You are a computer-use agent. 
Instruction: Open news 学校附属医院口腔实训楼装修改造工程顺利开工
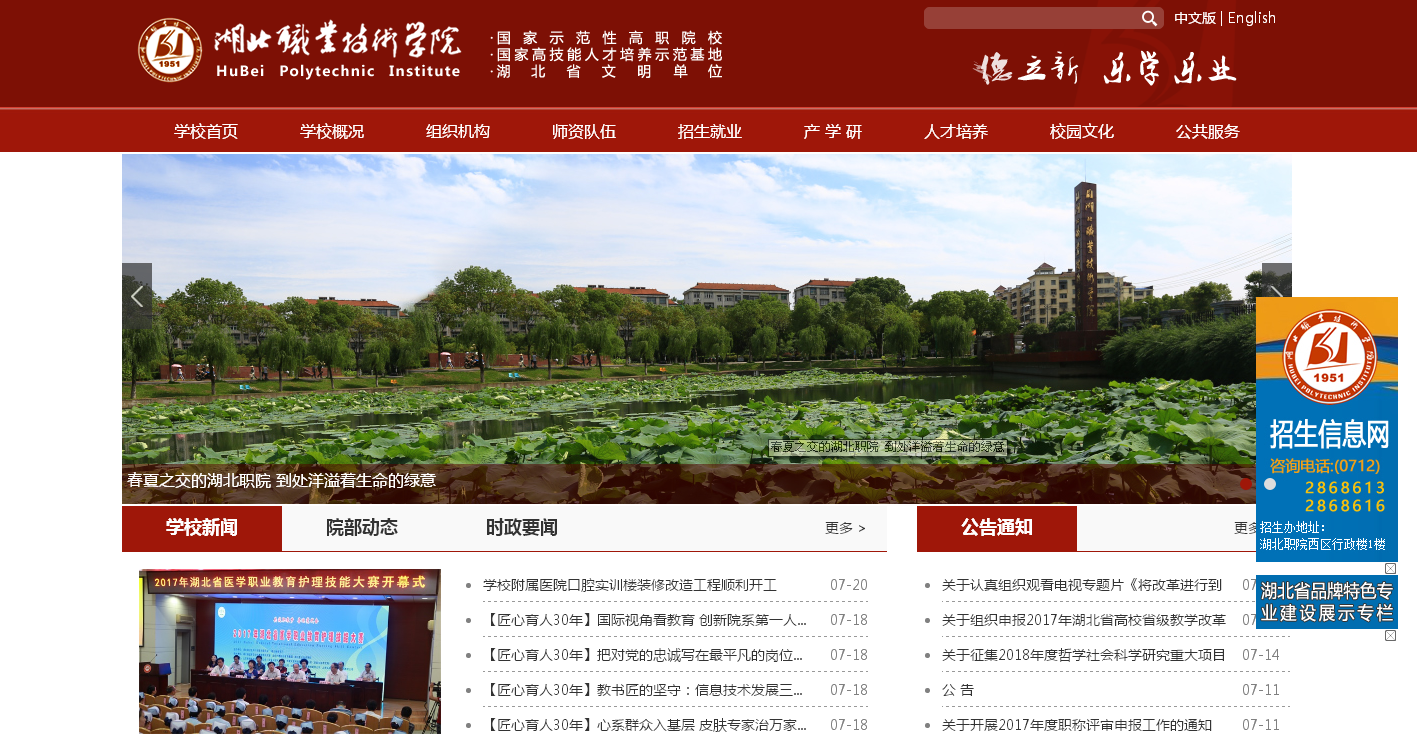pyautogui.click(x=630, y=585)
